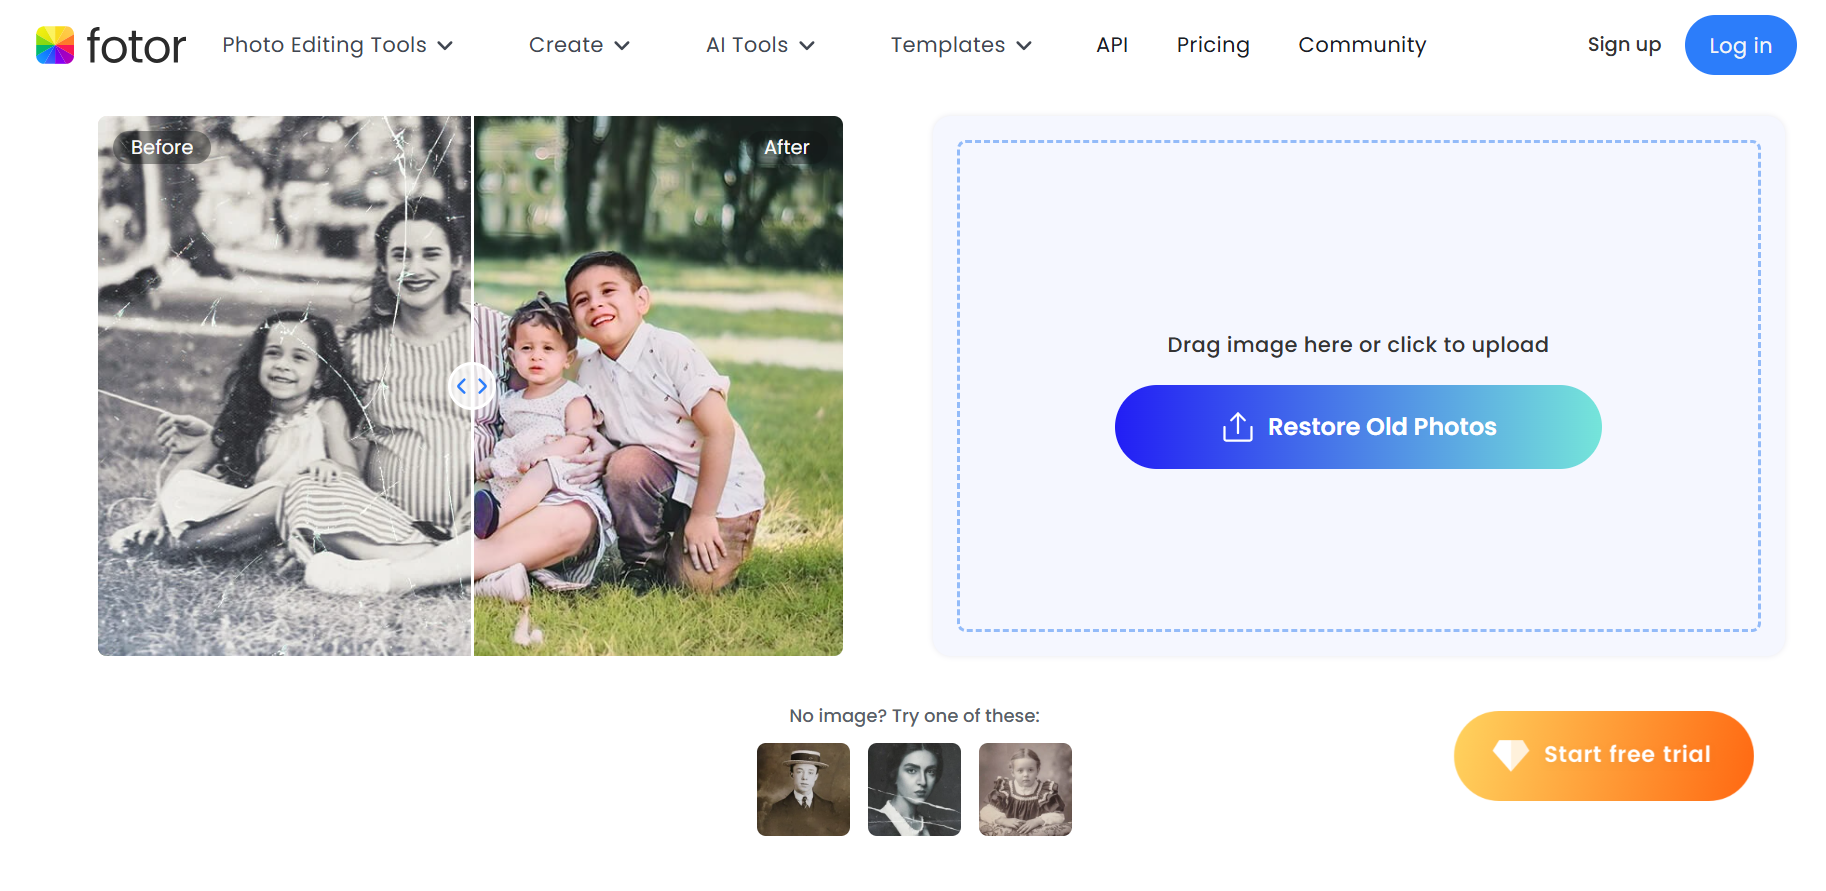Viewport: 1826px width, 891px height.
Task: Open the Templates dropdown chevron
Action: pyautogui.click(x=1024, y=45)
